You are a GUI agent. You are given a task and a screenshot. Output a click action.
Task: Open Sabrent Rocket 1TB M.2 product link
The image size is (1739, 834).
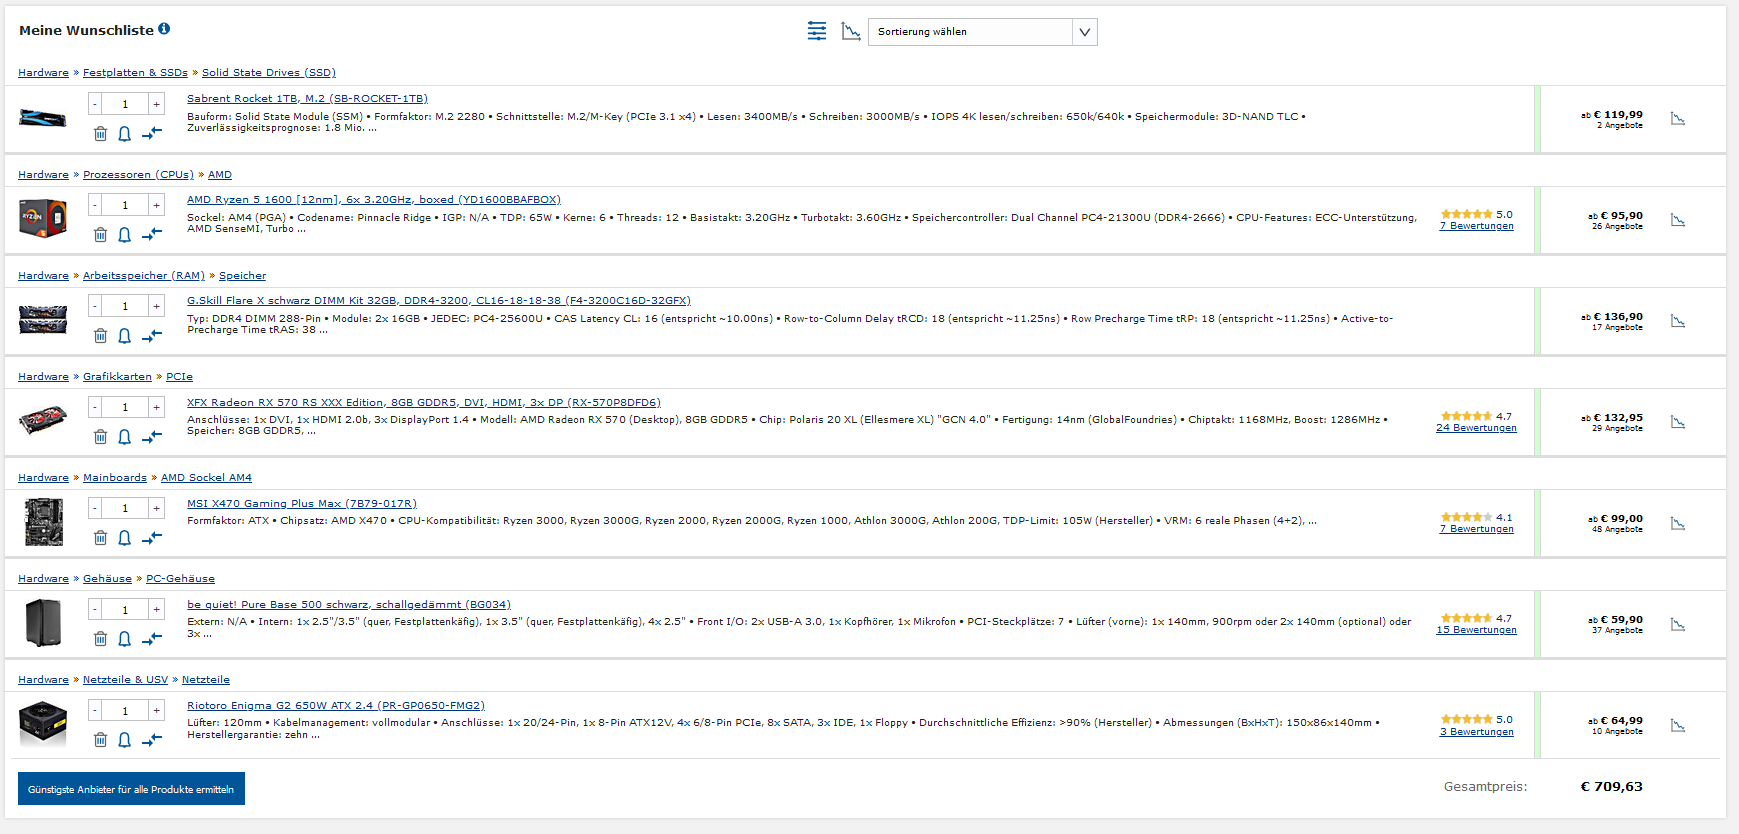(307, 98)
